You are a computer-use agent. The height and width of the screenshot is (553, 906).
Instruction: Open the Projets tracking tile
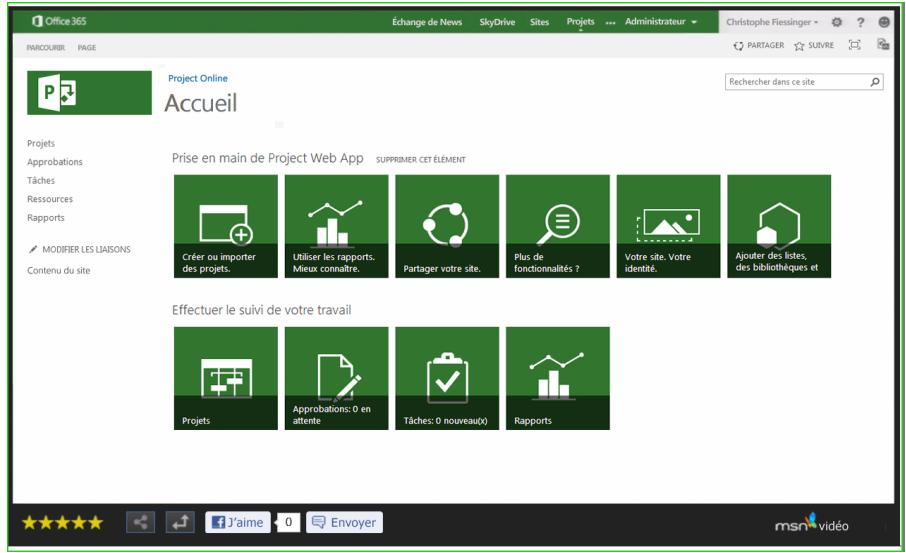(x=226, y=378)
